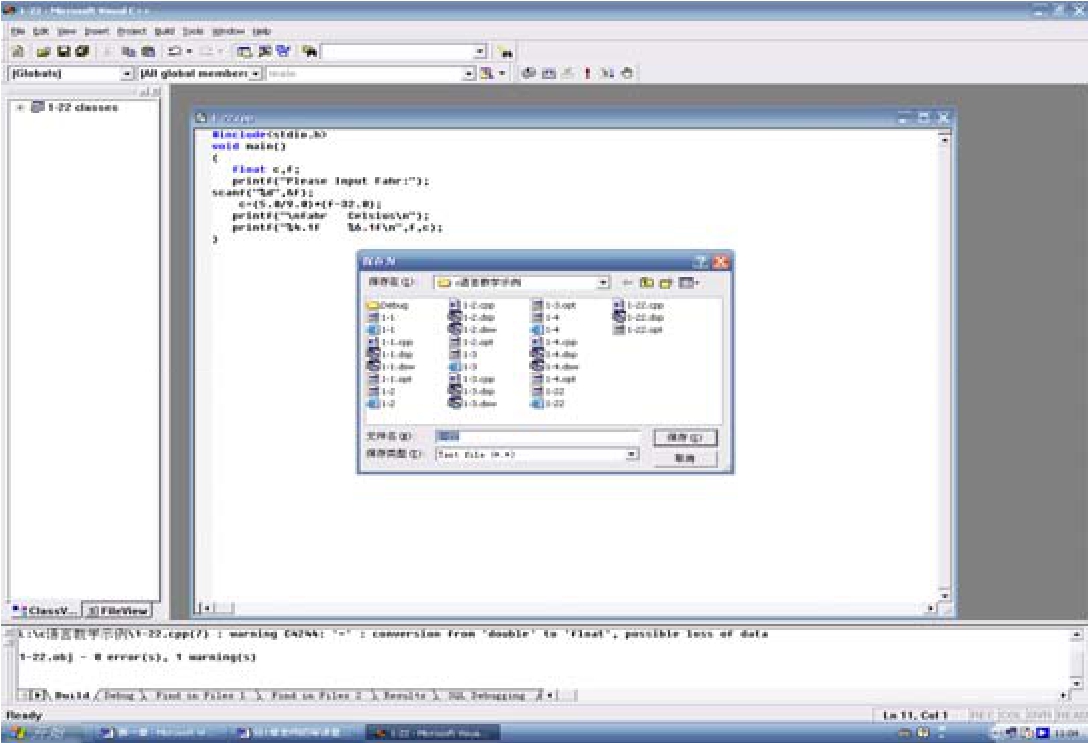Click the Output window toolbar icon
1088x743 pixels.
pyautogui.click(x=264, y=51)
